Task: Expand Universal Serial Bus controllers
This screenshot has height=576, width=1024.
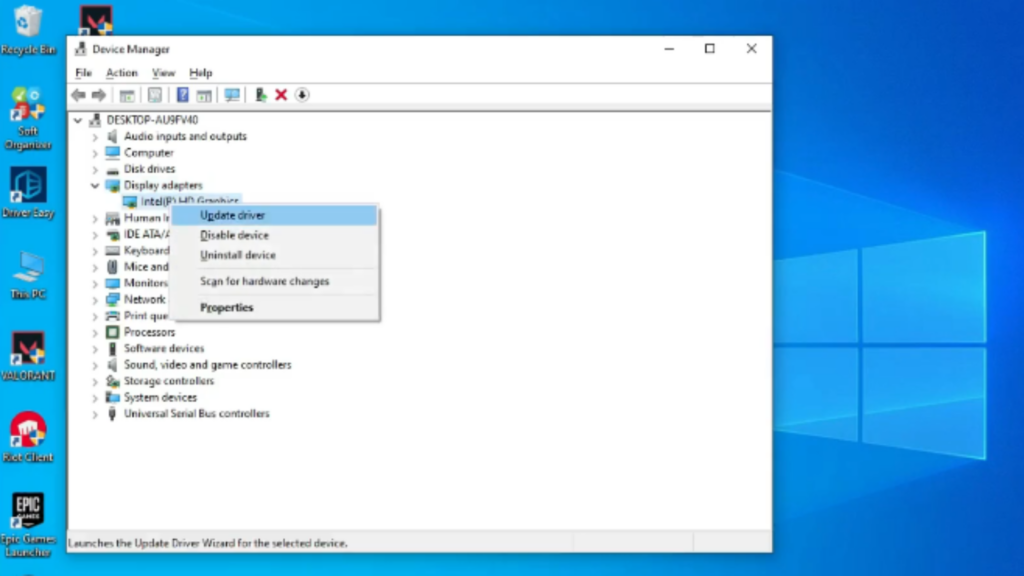Action: coord(95,413)
